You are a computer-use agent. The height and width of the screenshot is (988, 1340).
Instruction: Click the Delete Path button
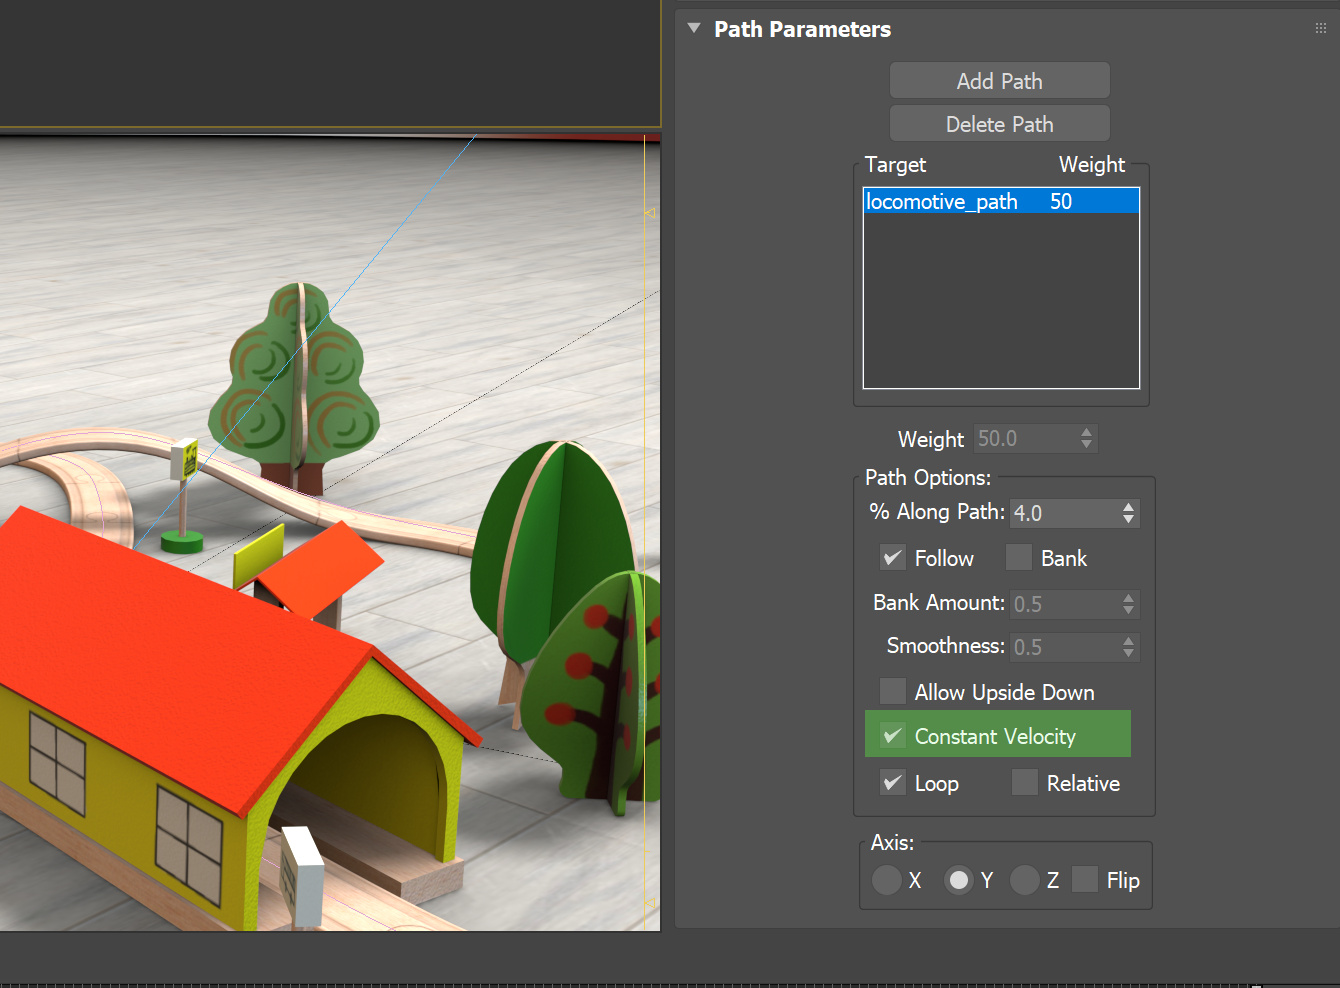coord(999,124)
